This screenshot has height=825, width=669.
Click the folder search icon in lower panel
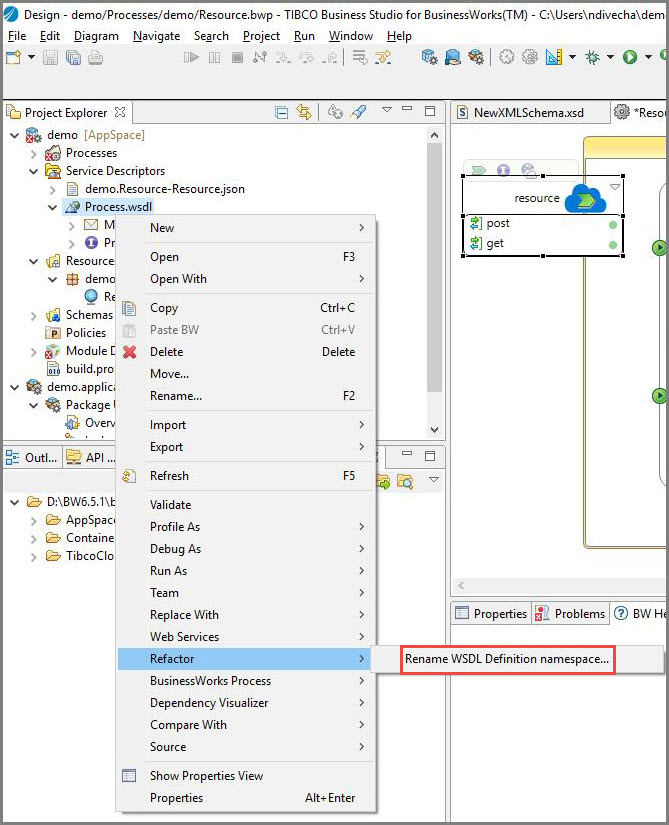[x=405, y=481]
